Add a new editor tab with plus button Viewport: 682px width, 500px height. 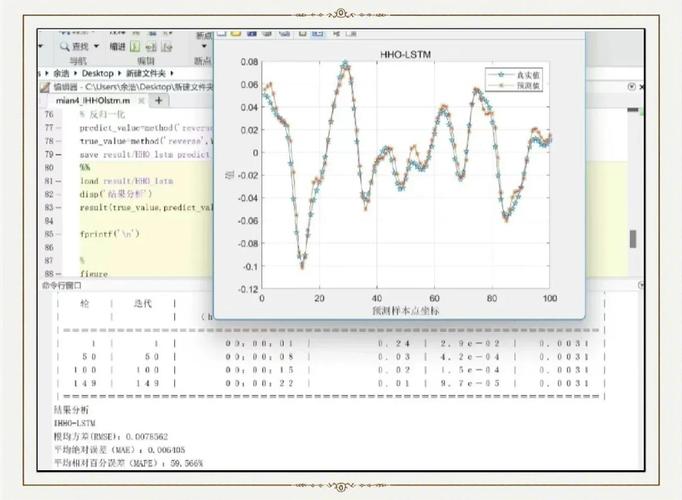point(159,100)
